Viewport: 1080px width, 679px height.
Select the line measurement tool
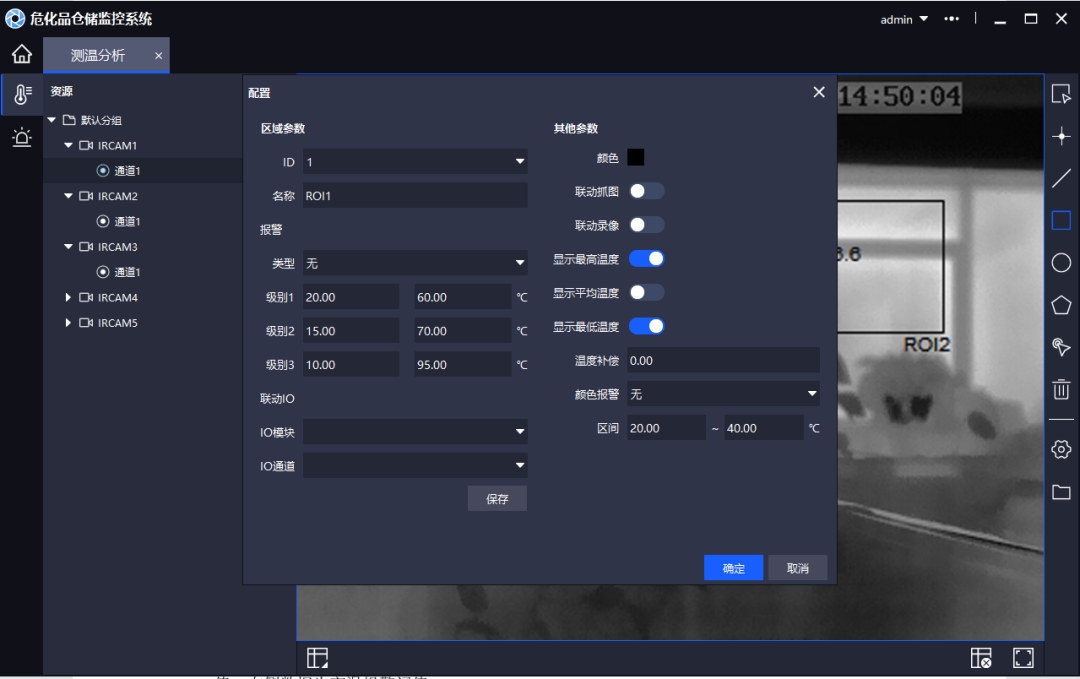(x=1061, y=178)
